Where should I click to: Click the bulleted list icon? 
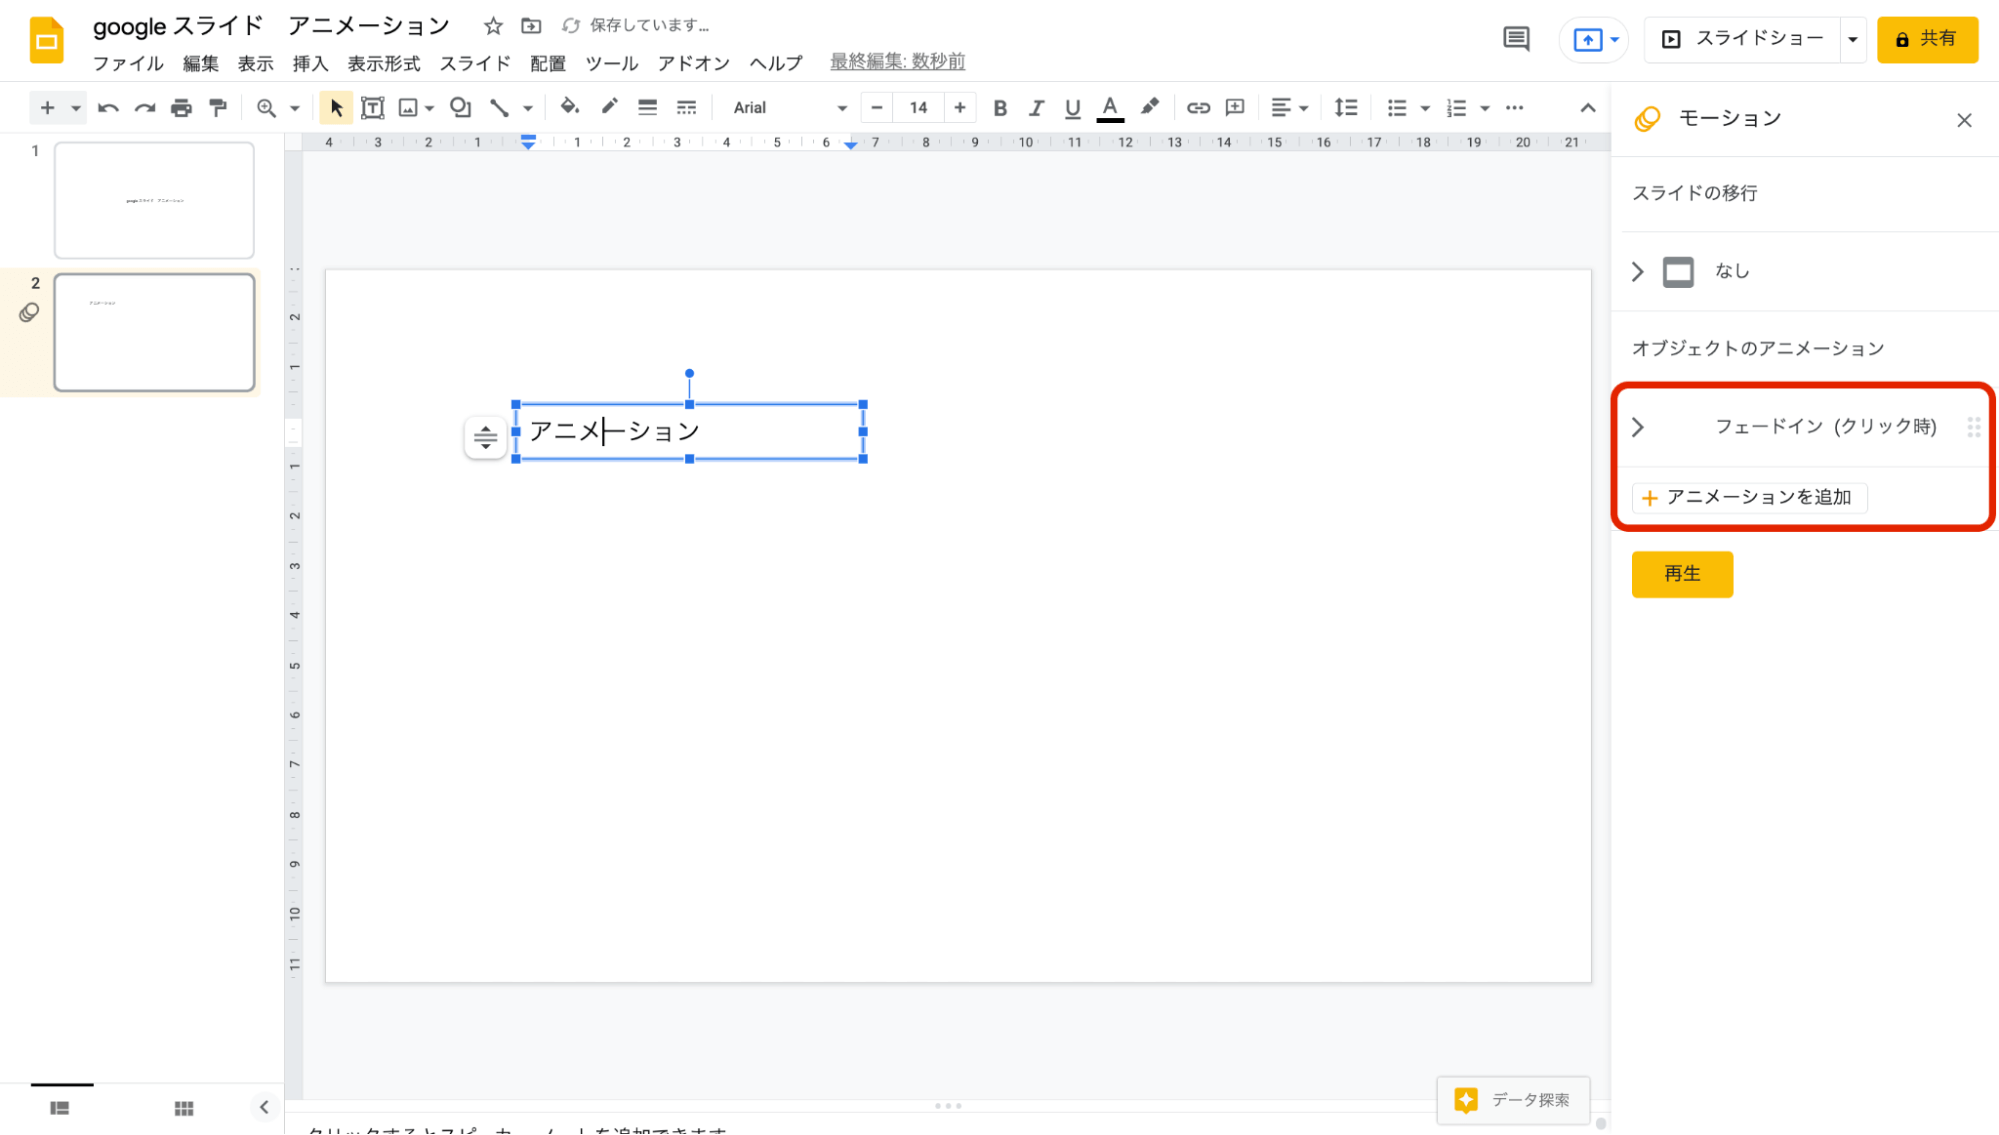[1397, 108]
